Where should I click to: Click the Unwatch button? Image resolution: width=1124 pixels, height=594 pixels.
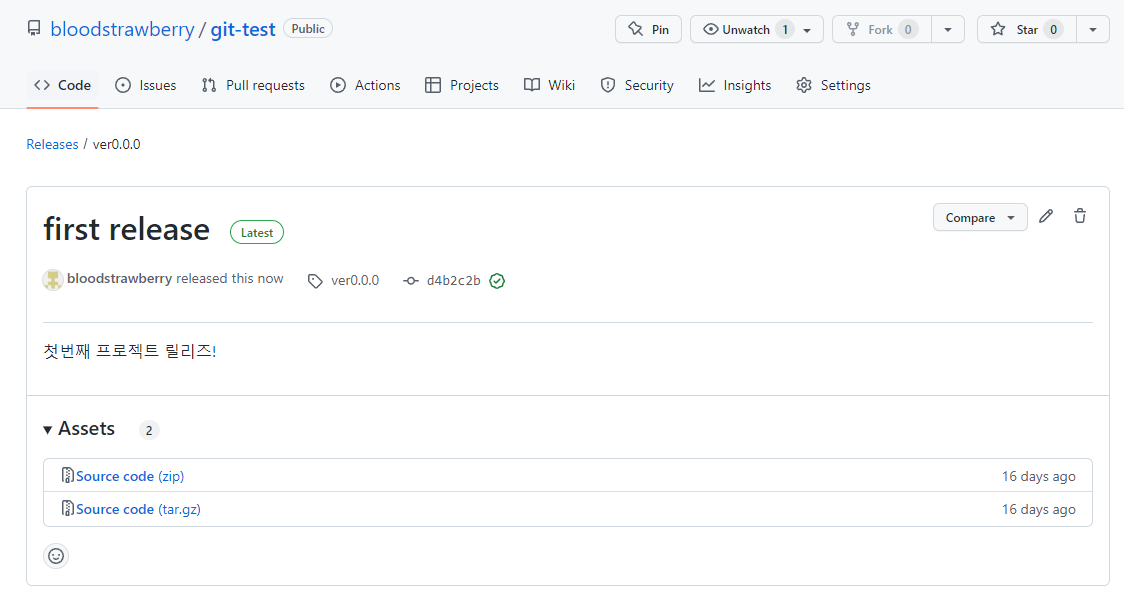point(757,29)
